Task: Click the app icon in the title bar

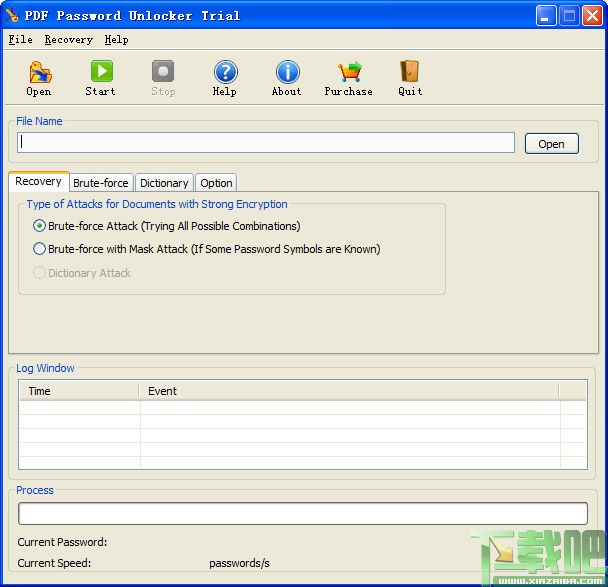Action: point(12,16)
